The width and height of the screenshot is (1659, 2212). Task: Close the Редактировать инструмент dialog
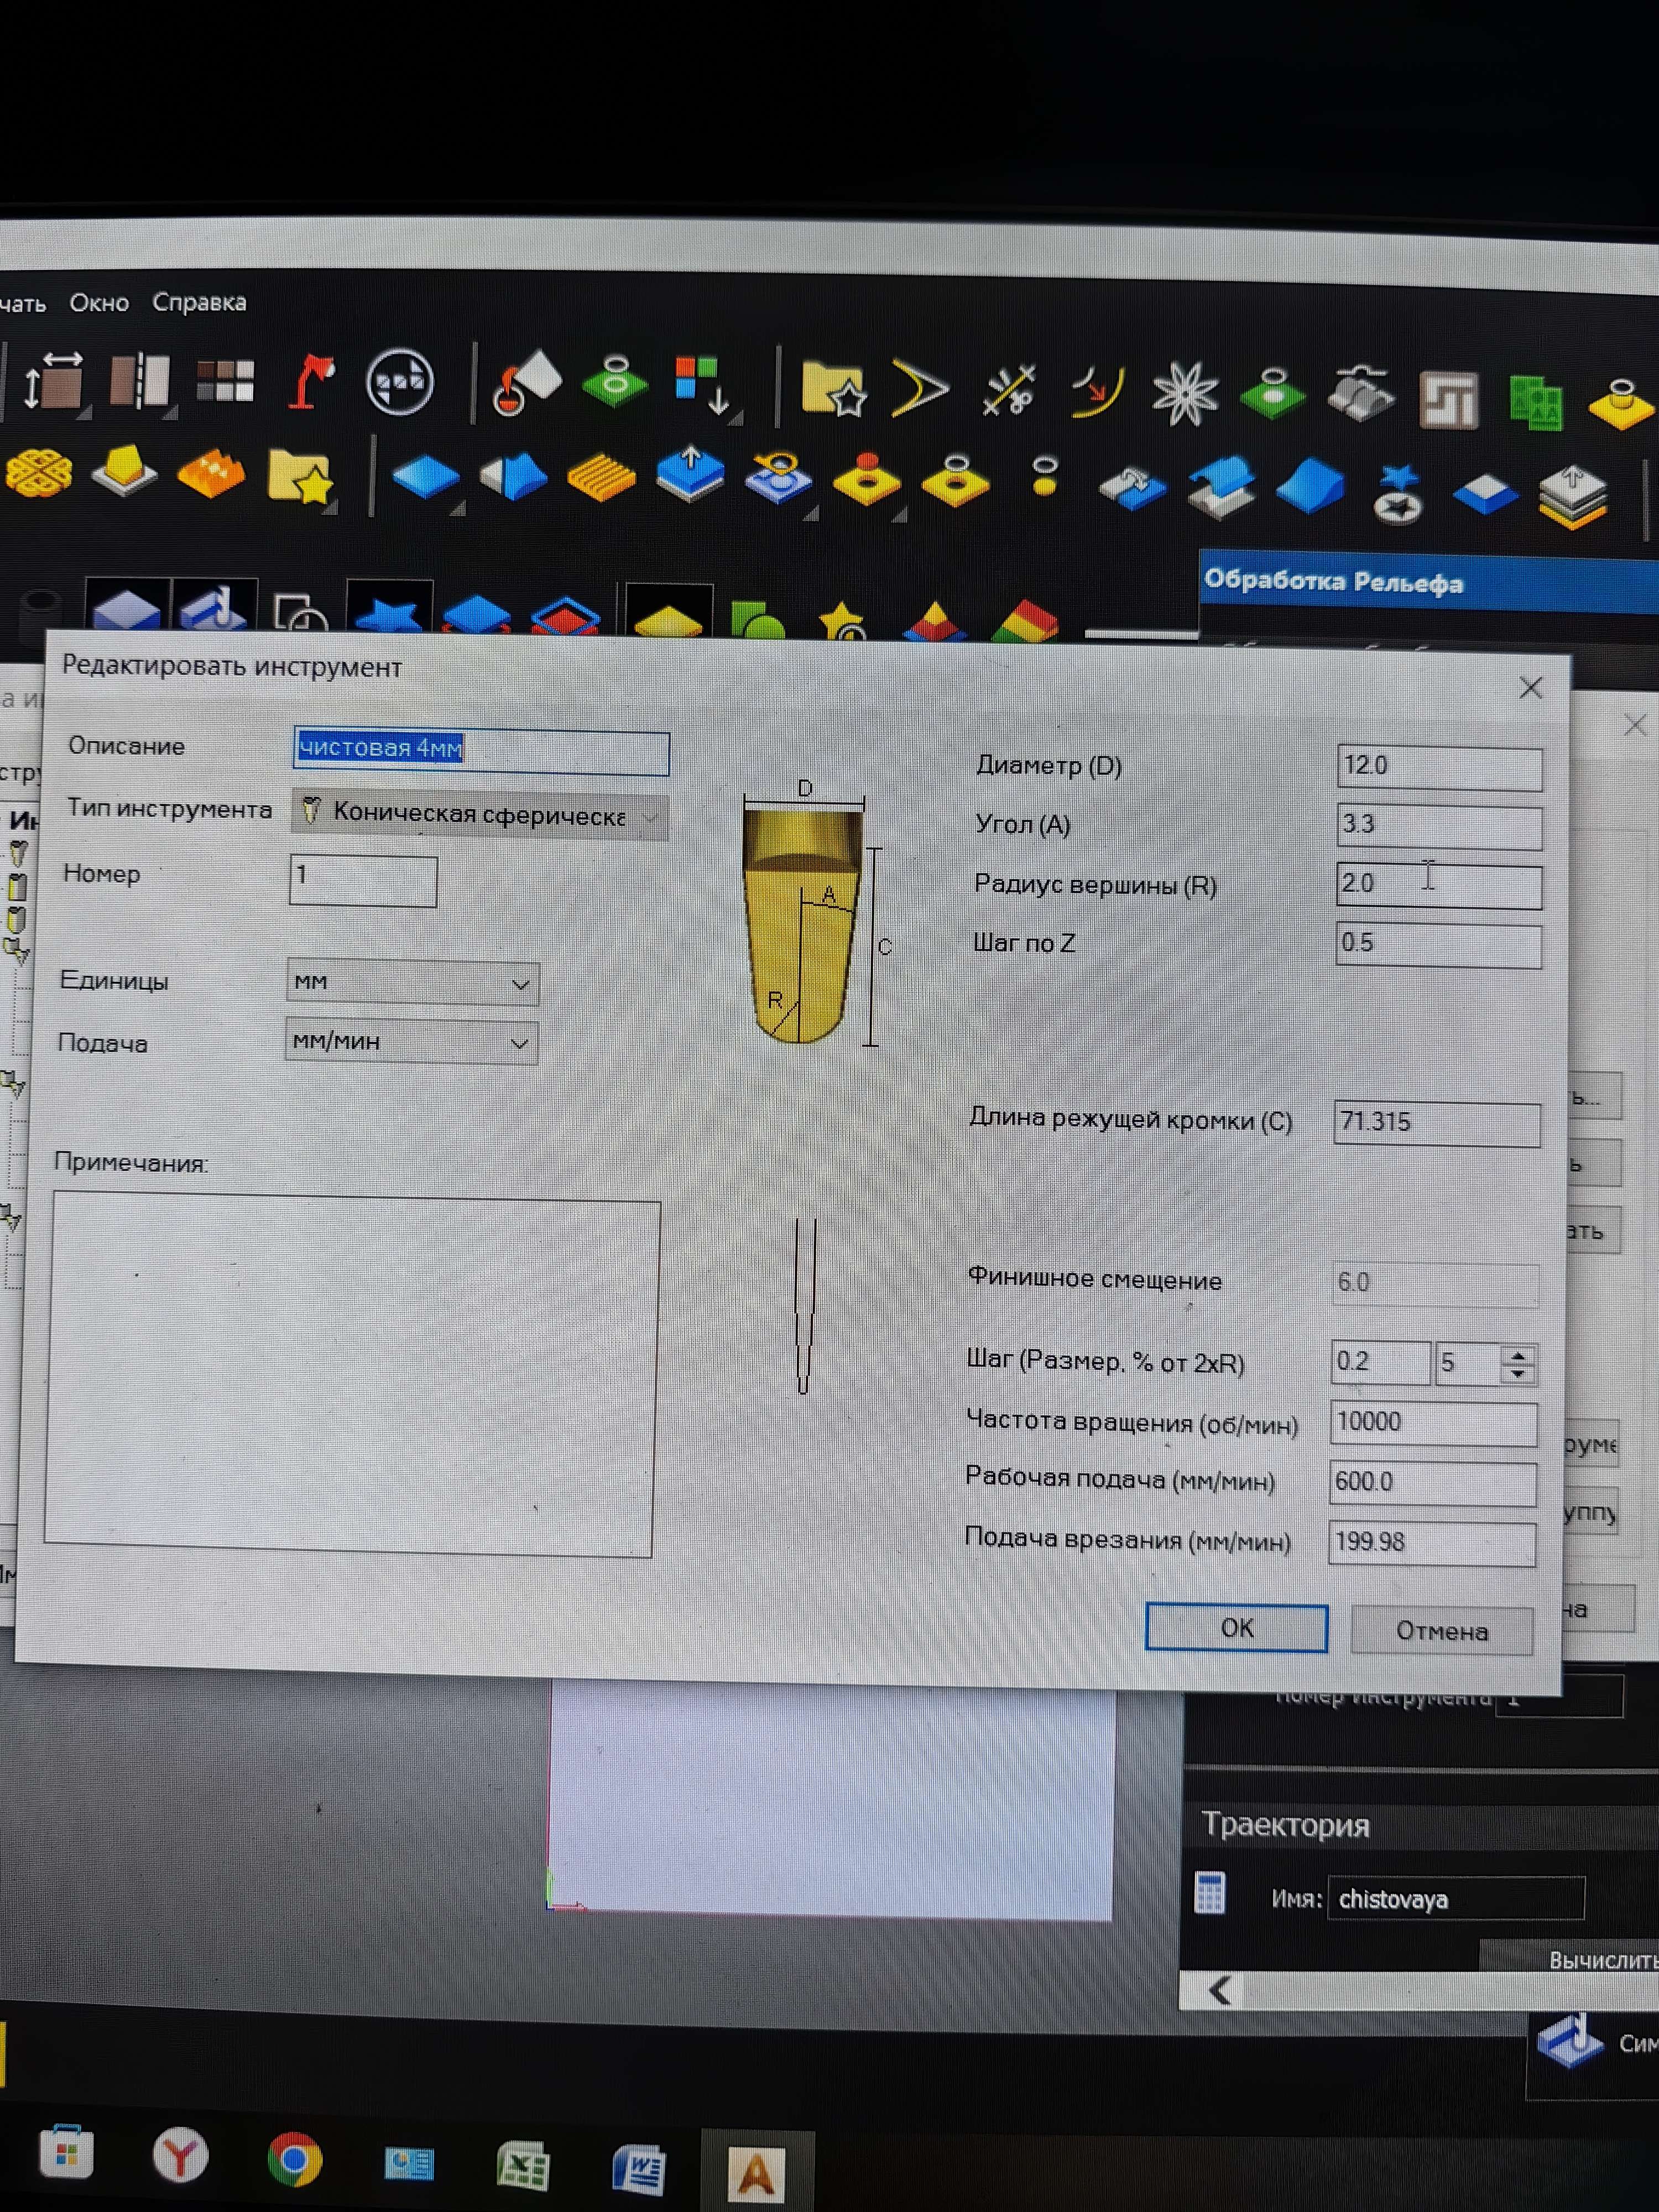(1530, 688)
